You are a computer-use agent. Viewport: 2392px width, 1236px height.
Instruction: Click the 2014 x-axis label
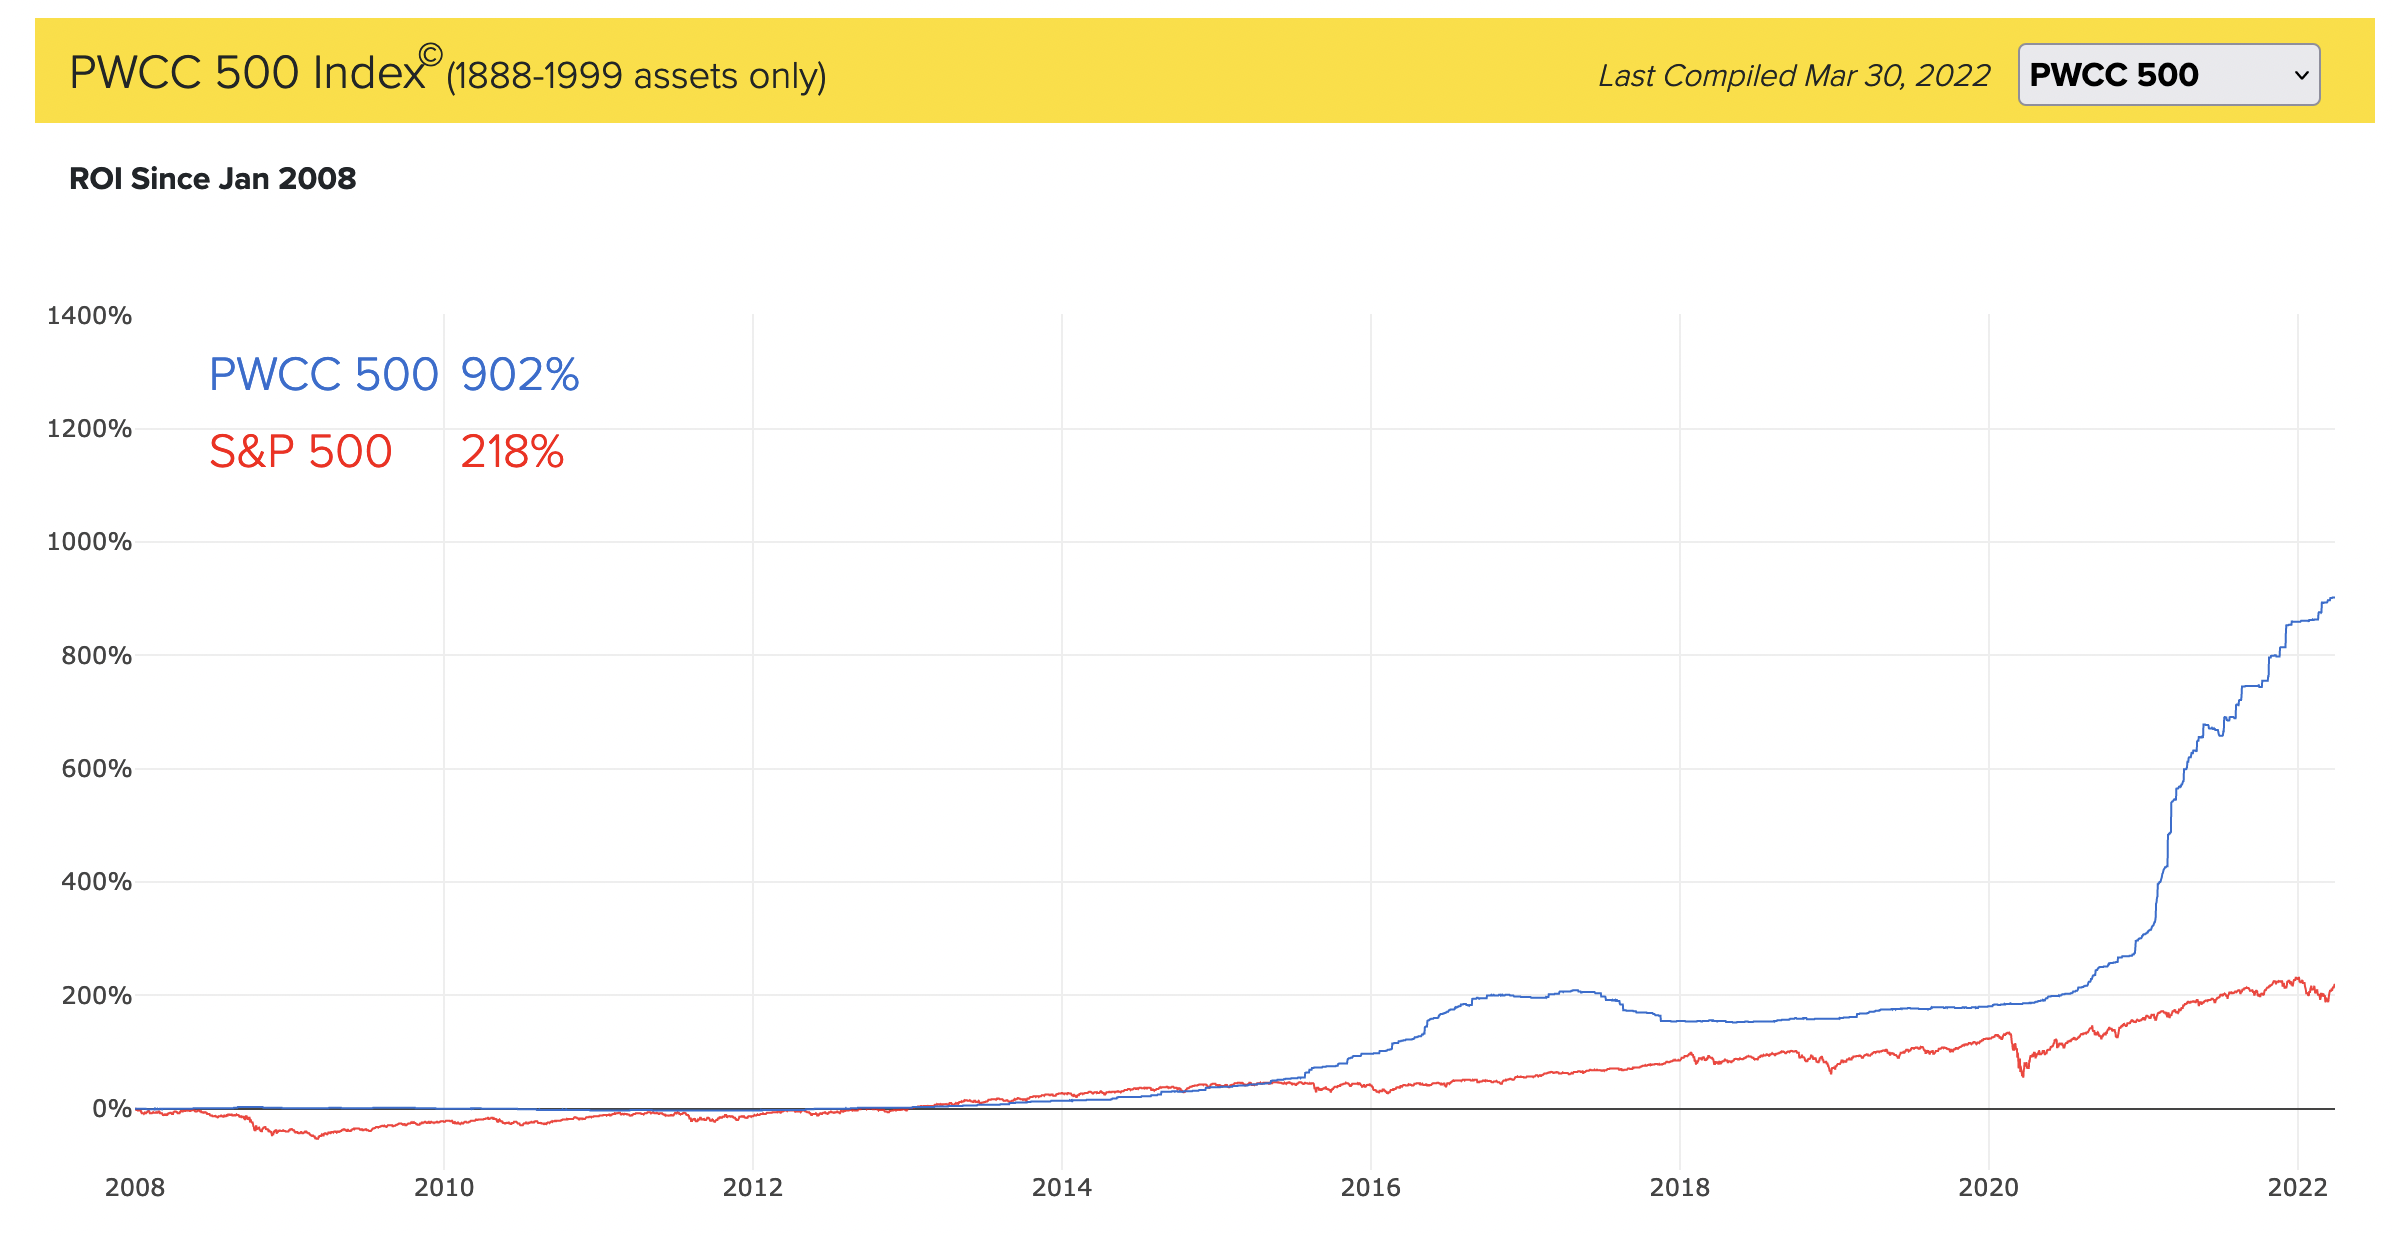[1062, 1187]
